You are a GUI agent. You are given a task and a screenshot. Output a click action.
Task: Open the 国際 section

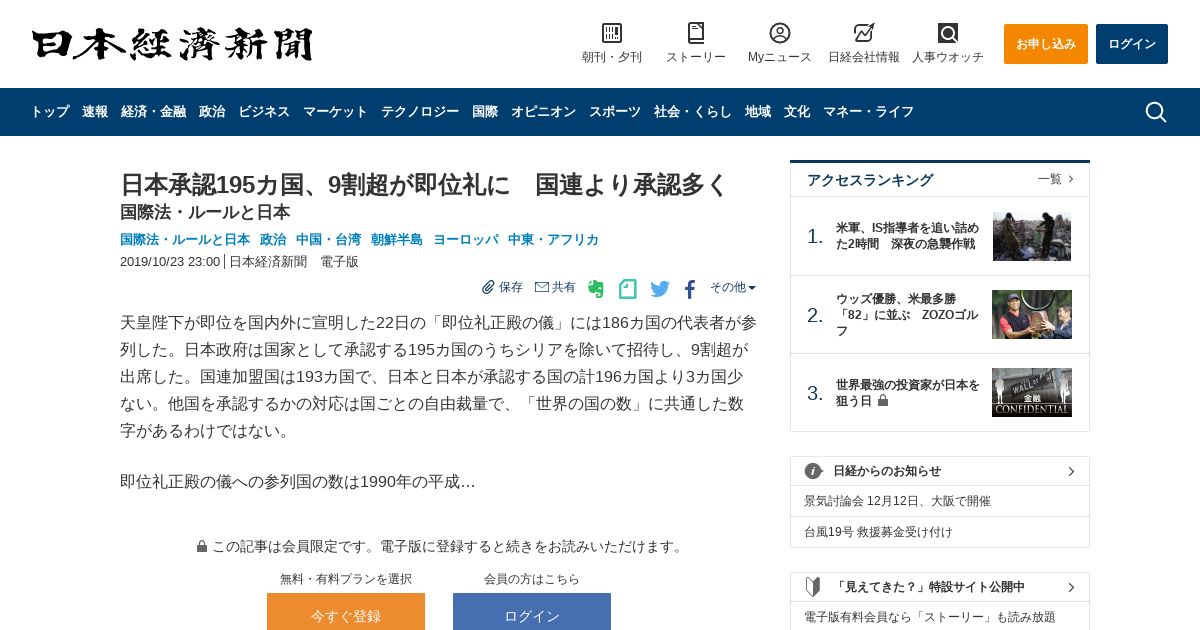485,112
